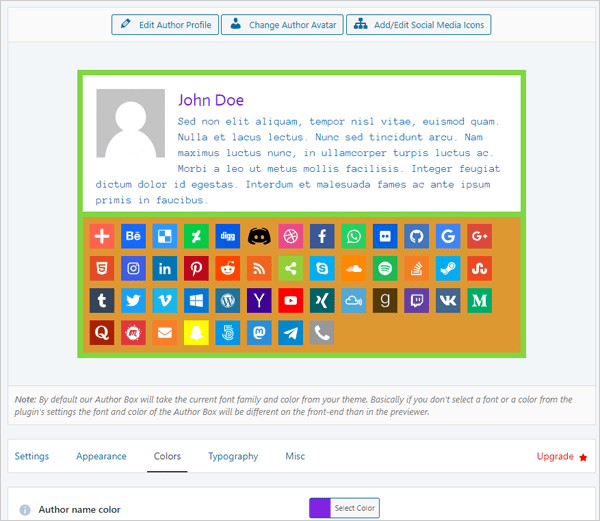Select the Reddit social icon
The image size is (600, 521).
(228, 269)
